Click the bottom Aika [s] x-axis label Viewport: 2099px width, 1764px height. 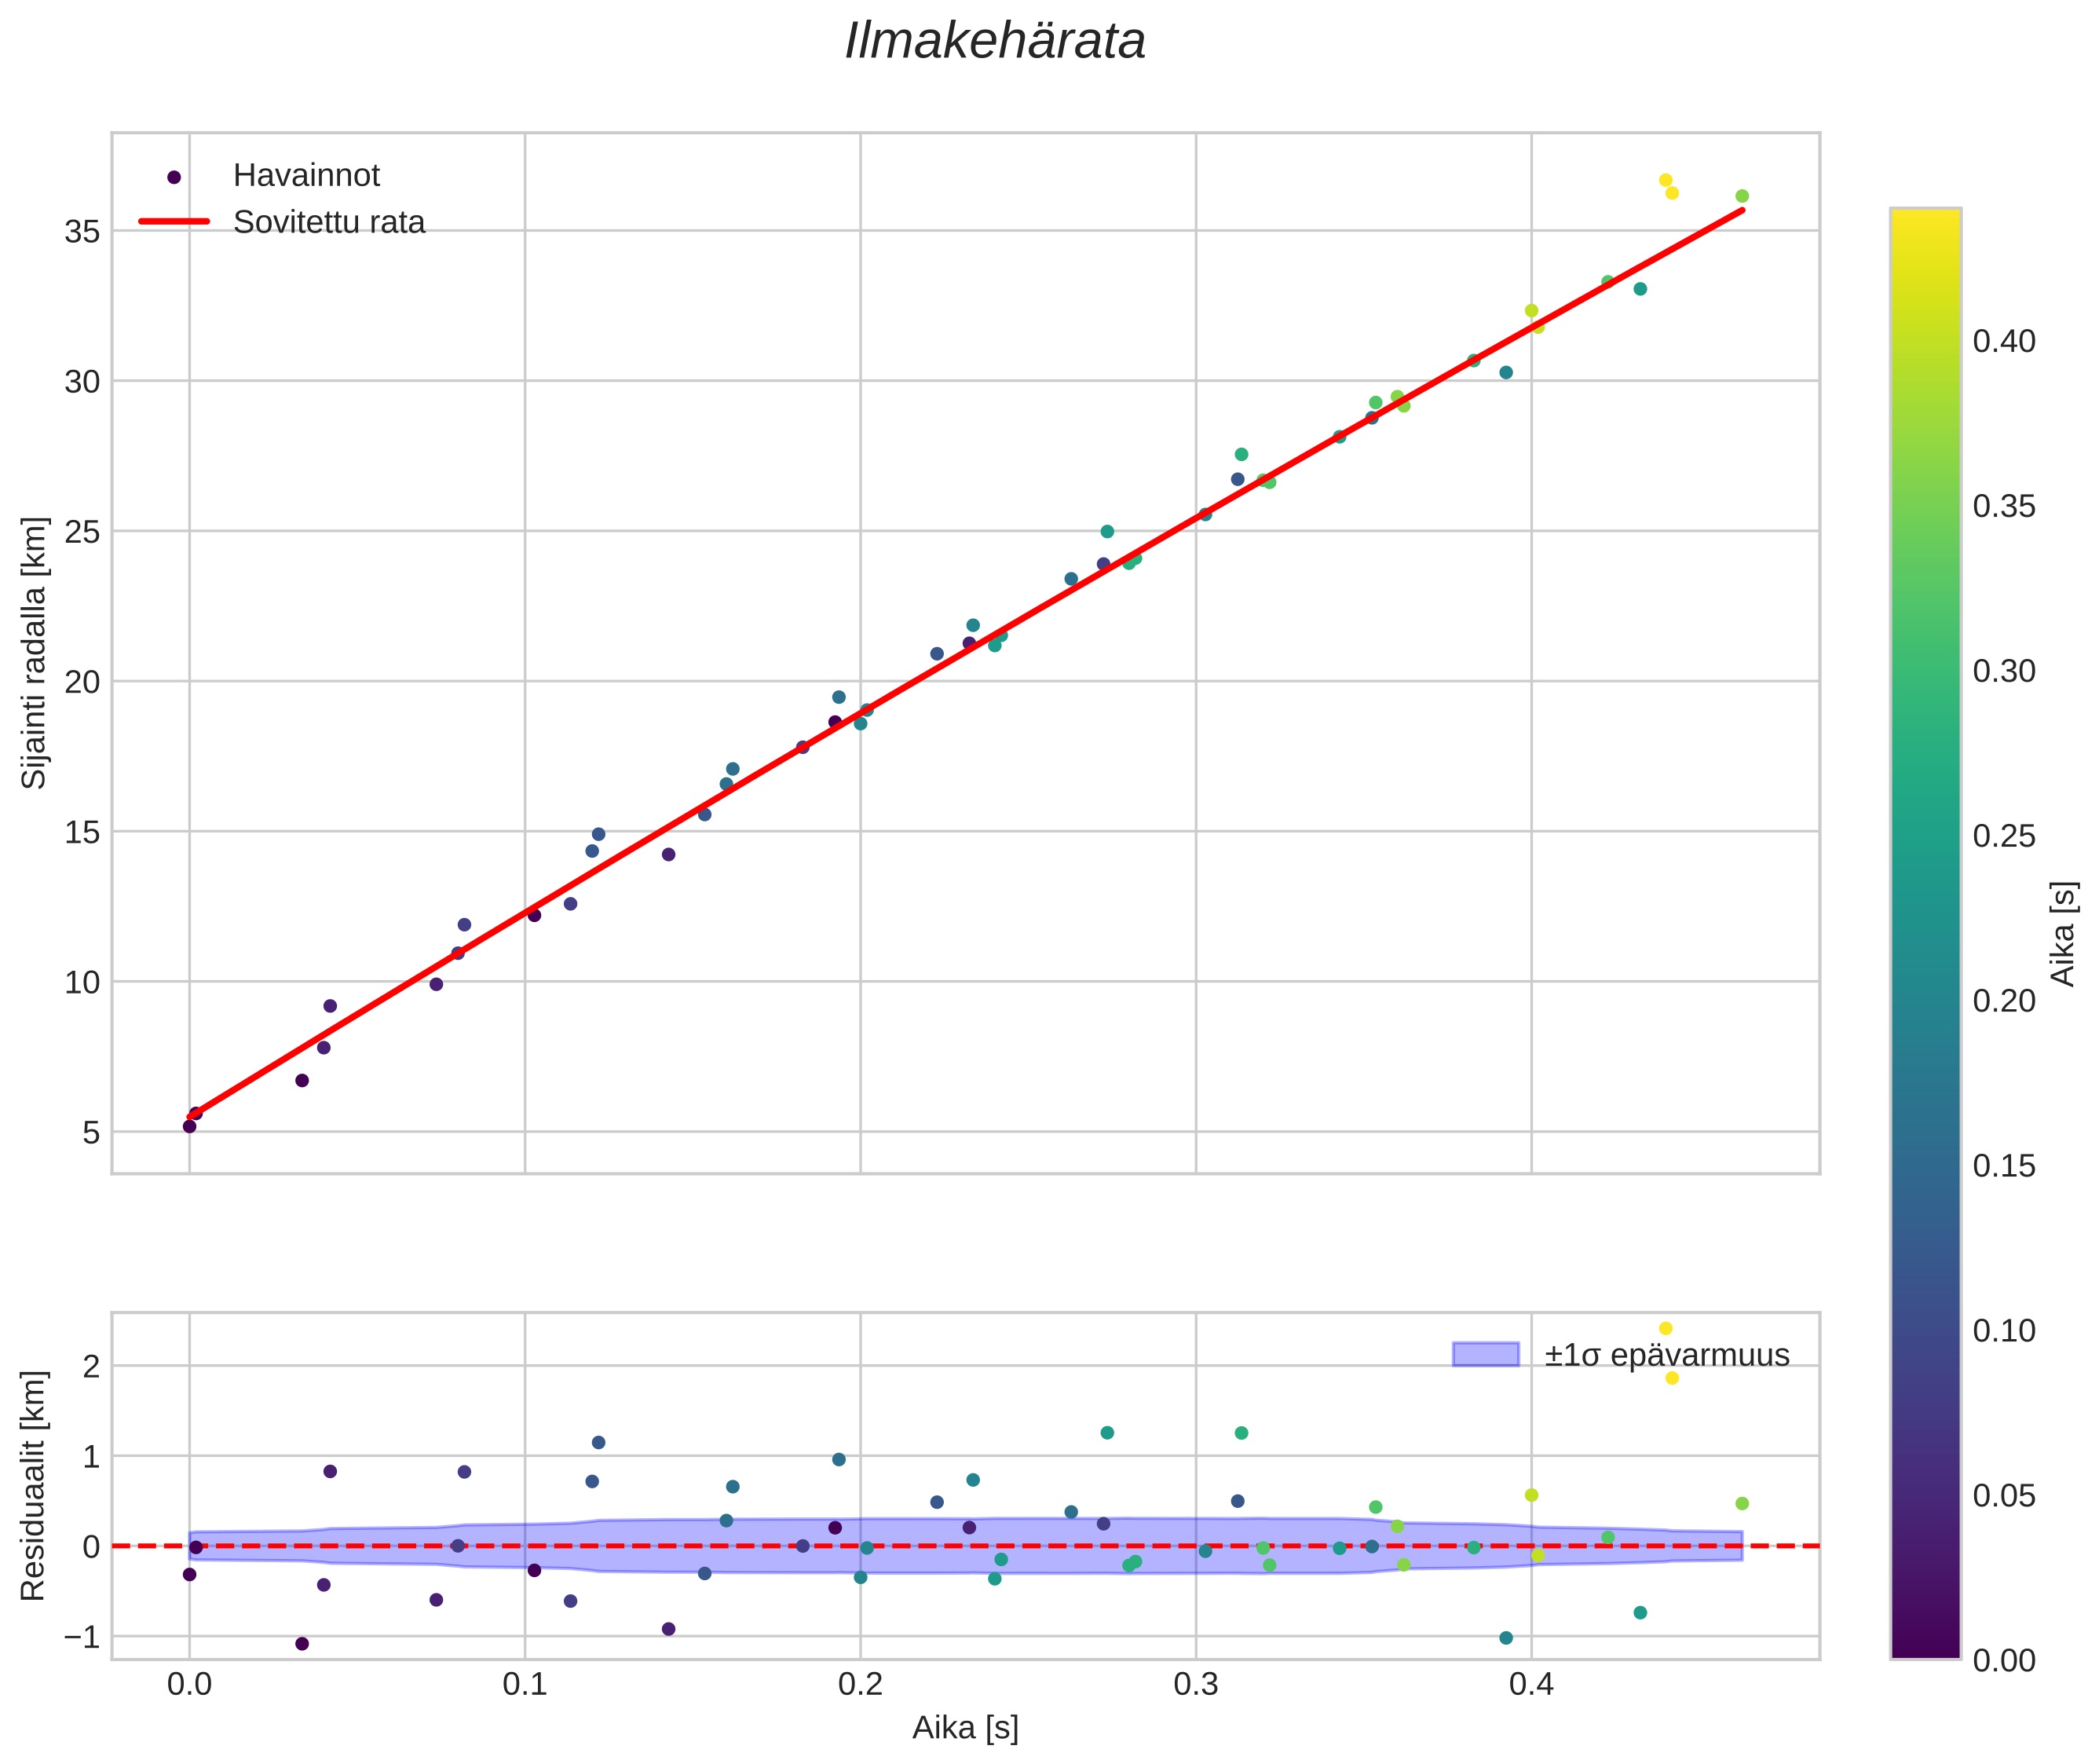click(x=964, y=1727)
